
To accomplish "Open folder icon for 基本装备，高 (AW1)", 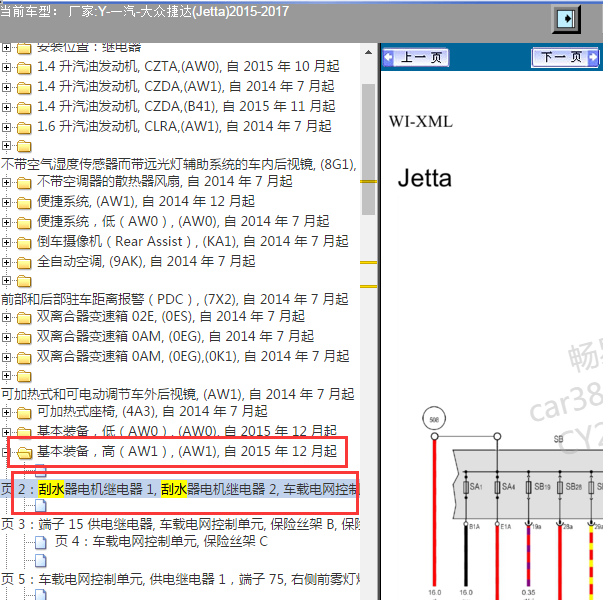I will point(25,453).
